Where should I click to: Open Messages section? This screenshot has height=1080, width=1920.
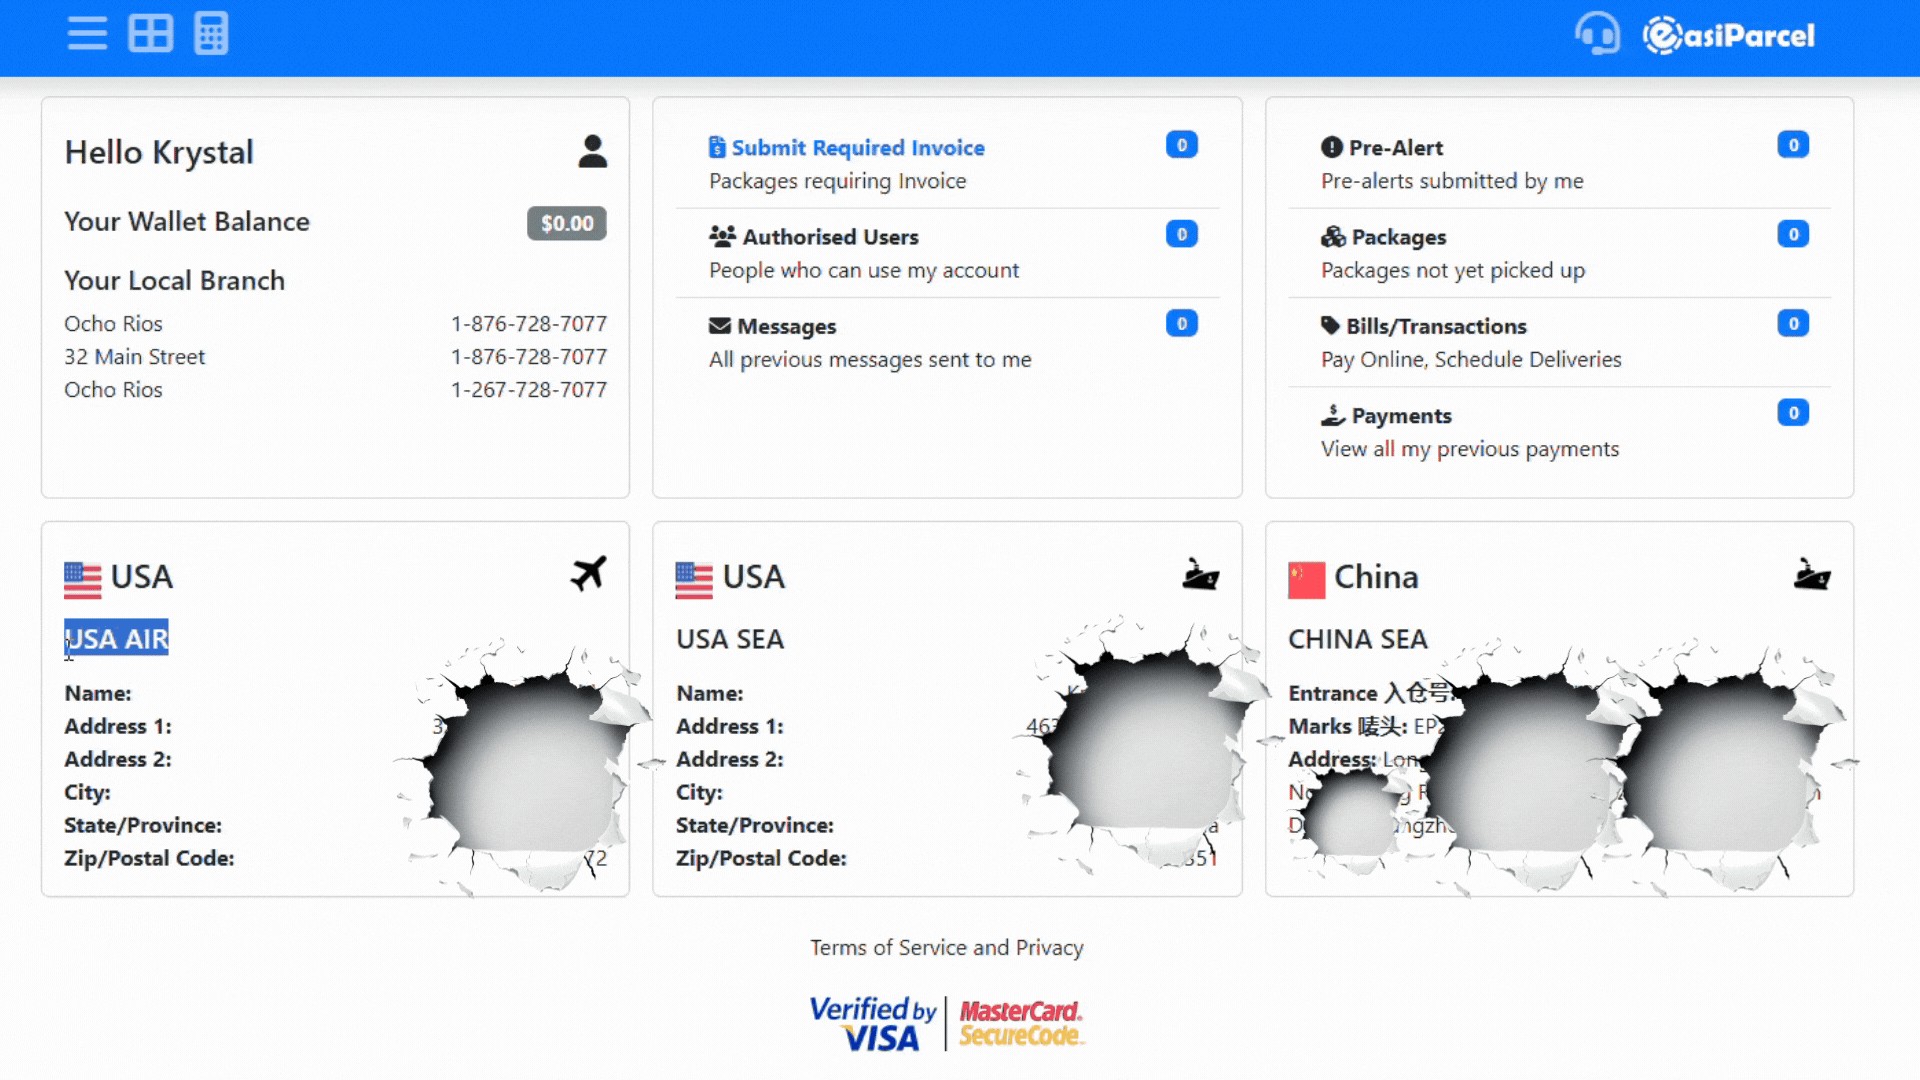[x=786, y=326]
